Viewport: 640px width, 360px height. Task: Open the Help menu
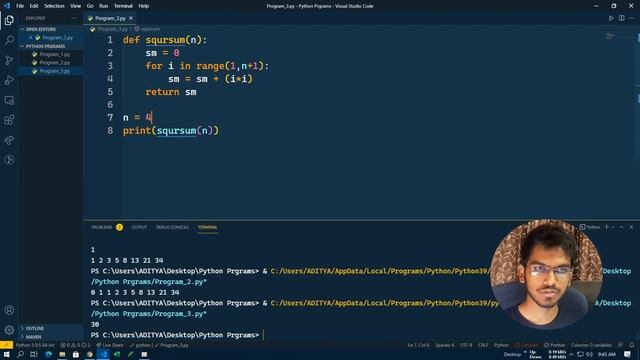144,6
